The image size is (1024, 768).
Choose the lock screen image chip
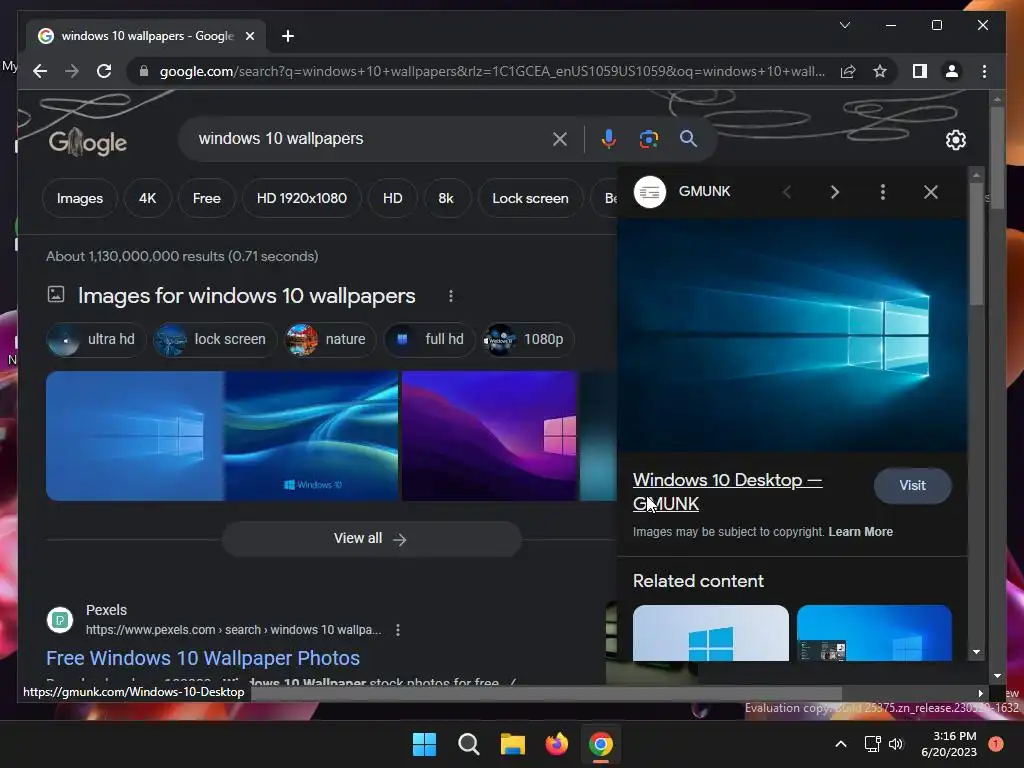(x=215, y=339)
